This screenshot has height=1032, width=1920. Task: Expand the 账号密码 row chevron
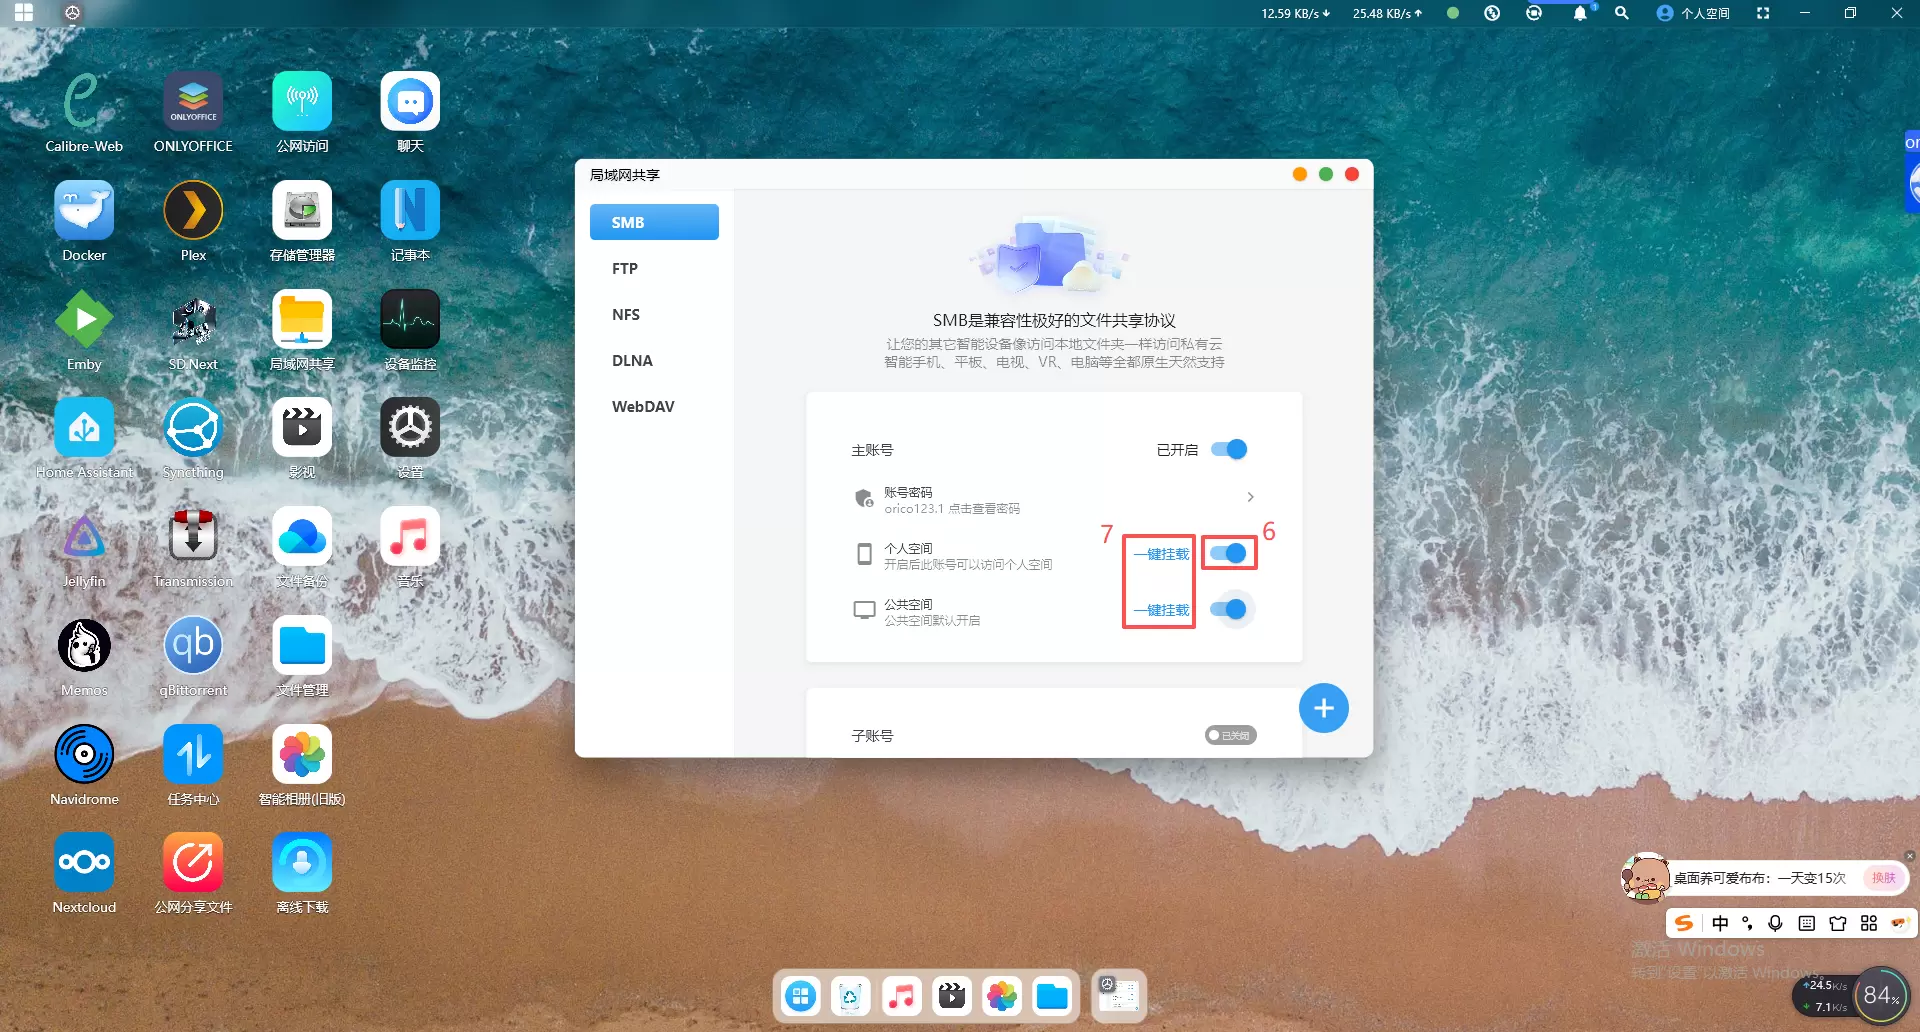point(1250,497)
